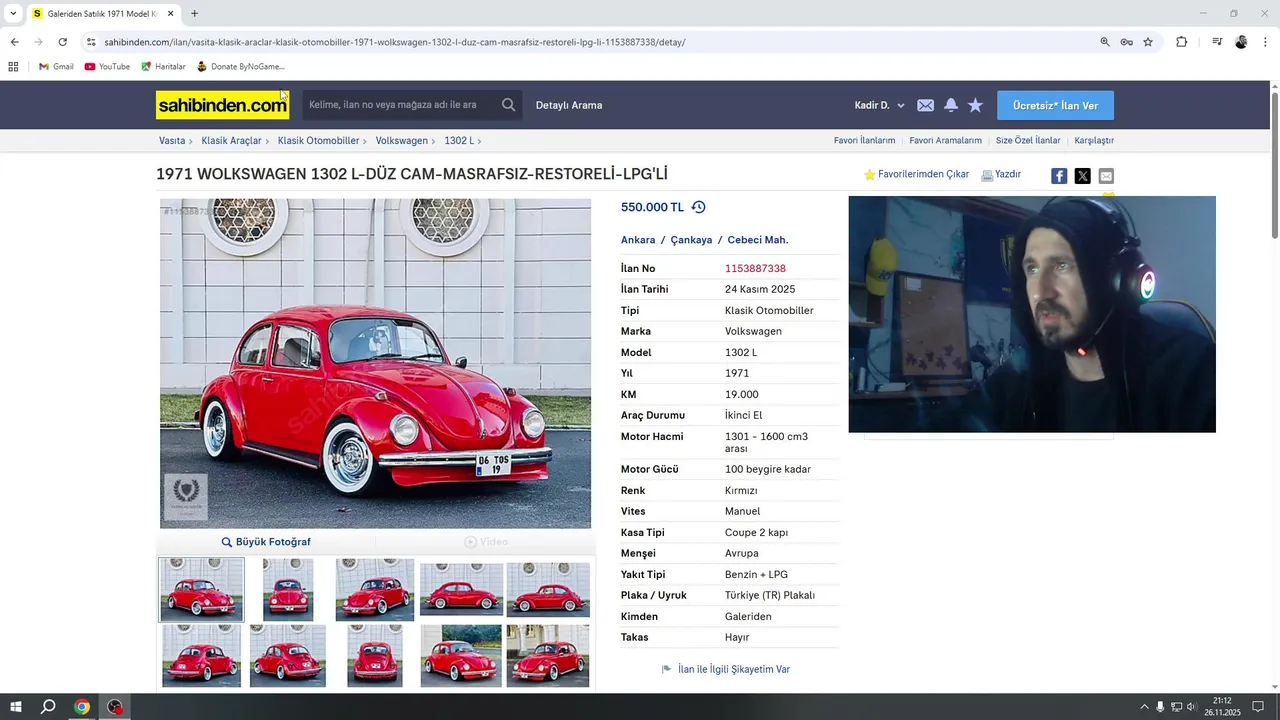Open Favori Aramalarım
This screenshot has width=1280, height=720.
click(945, 141)
